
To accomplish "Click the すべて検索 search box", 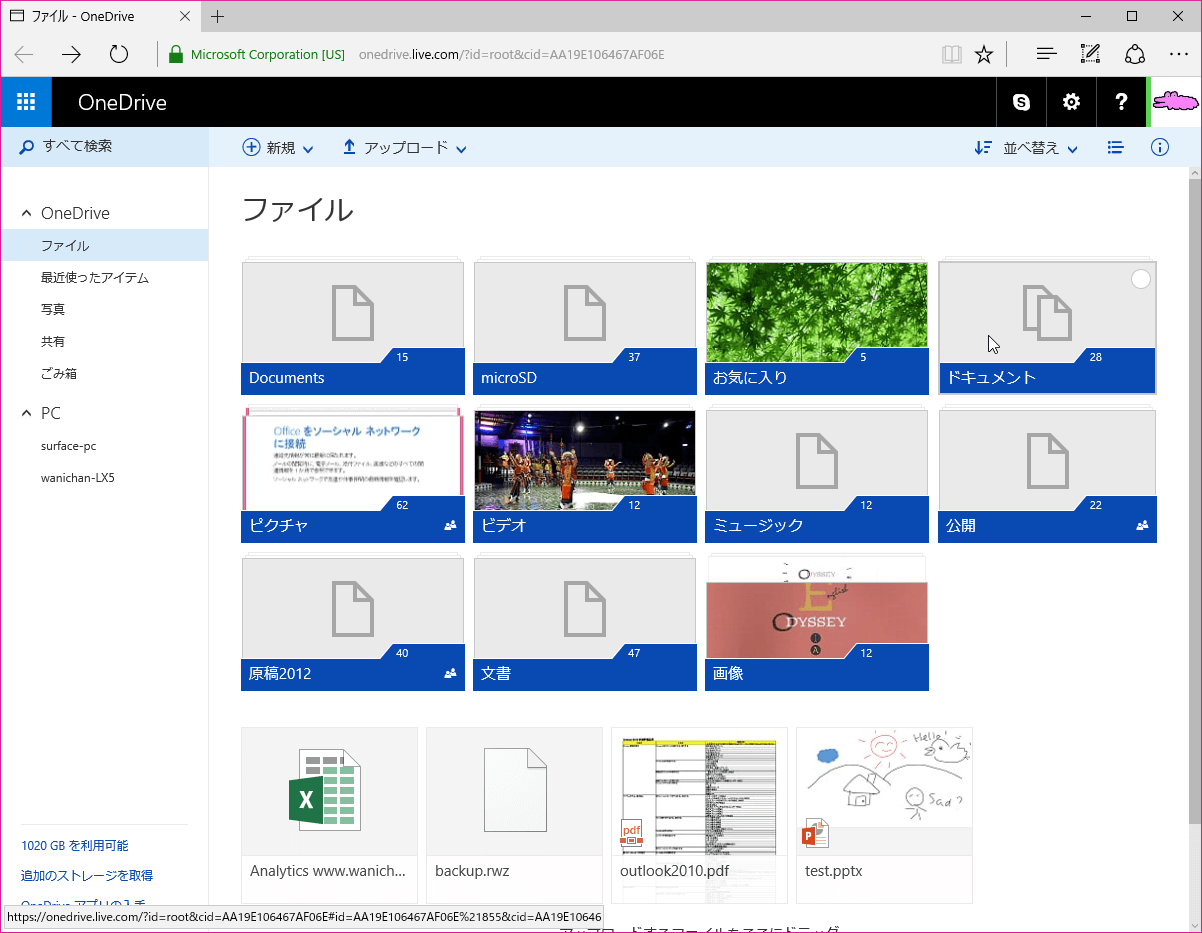I will tap(104, 146).
